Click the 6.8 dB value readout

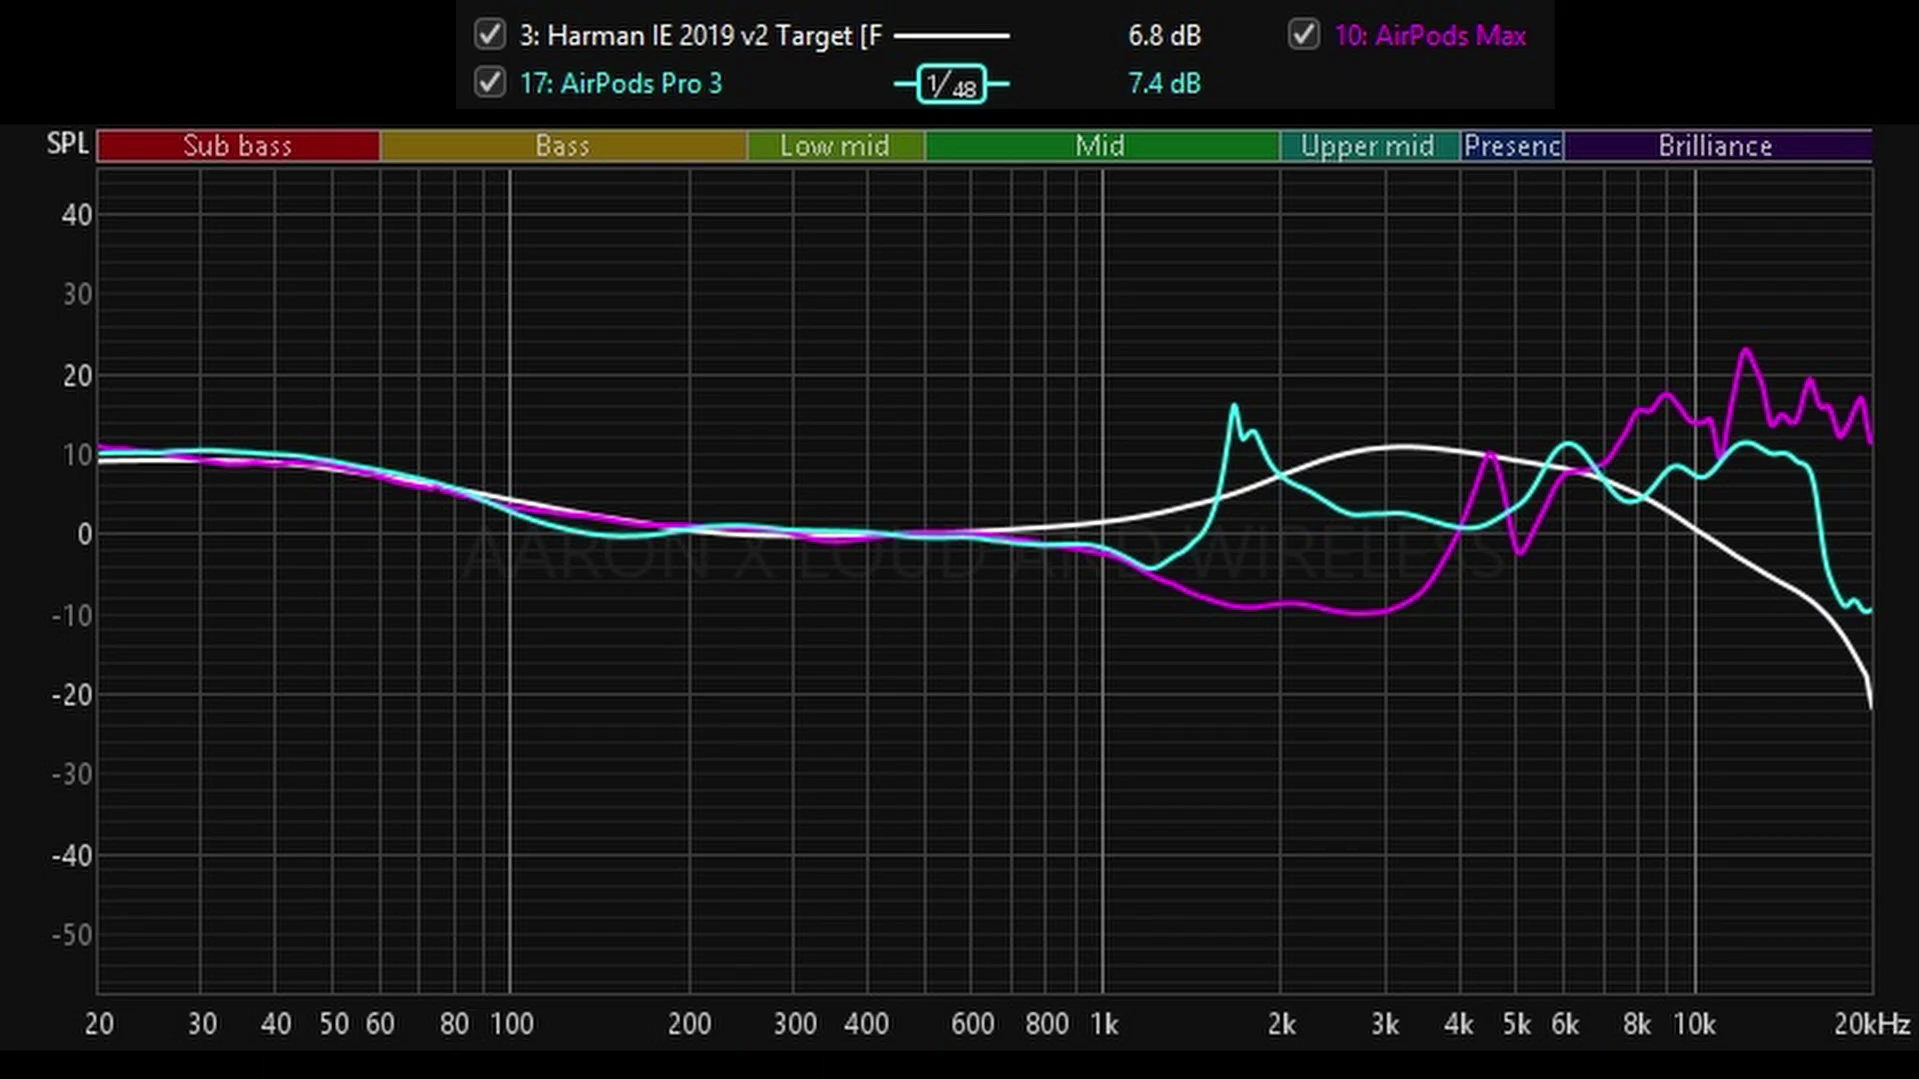click(x=1164, y=36)
